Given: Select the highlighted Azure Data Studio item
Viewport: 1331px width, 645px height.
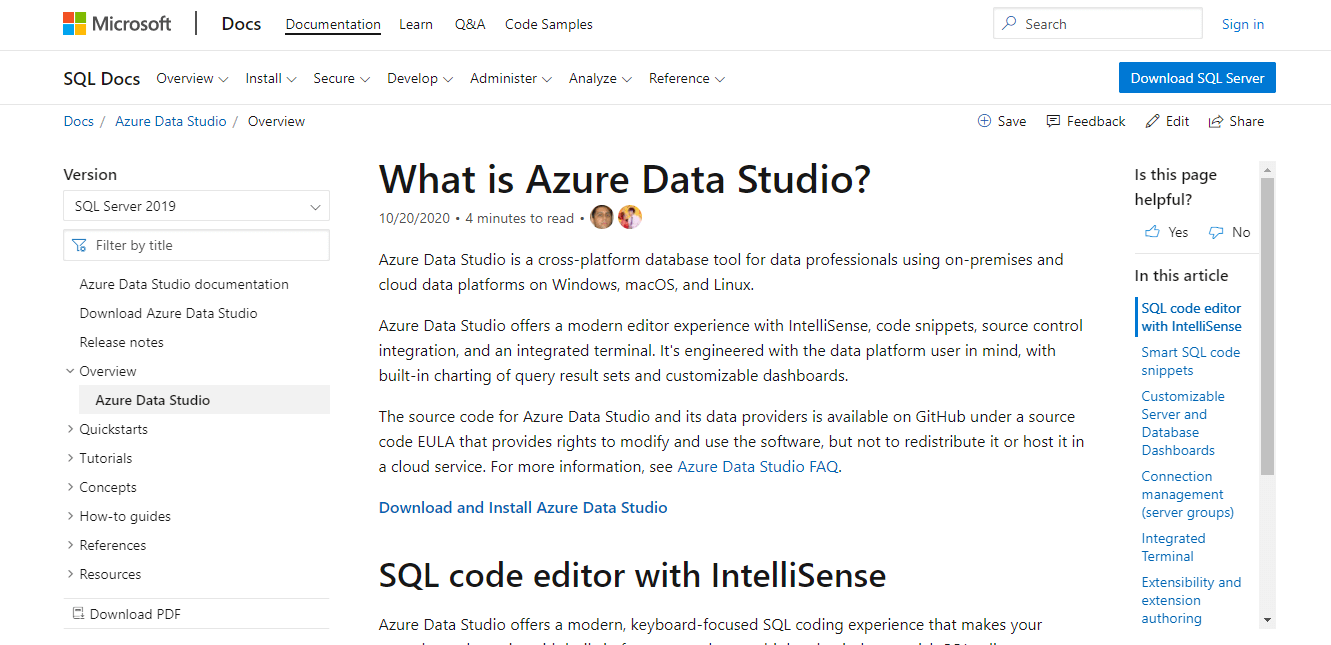Looking at the screenshot, I should pyautogui.click(x=204, y=400).
